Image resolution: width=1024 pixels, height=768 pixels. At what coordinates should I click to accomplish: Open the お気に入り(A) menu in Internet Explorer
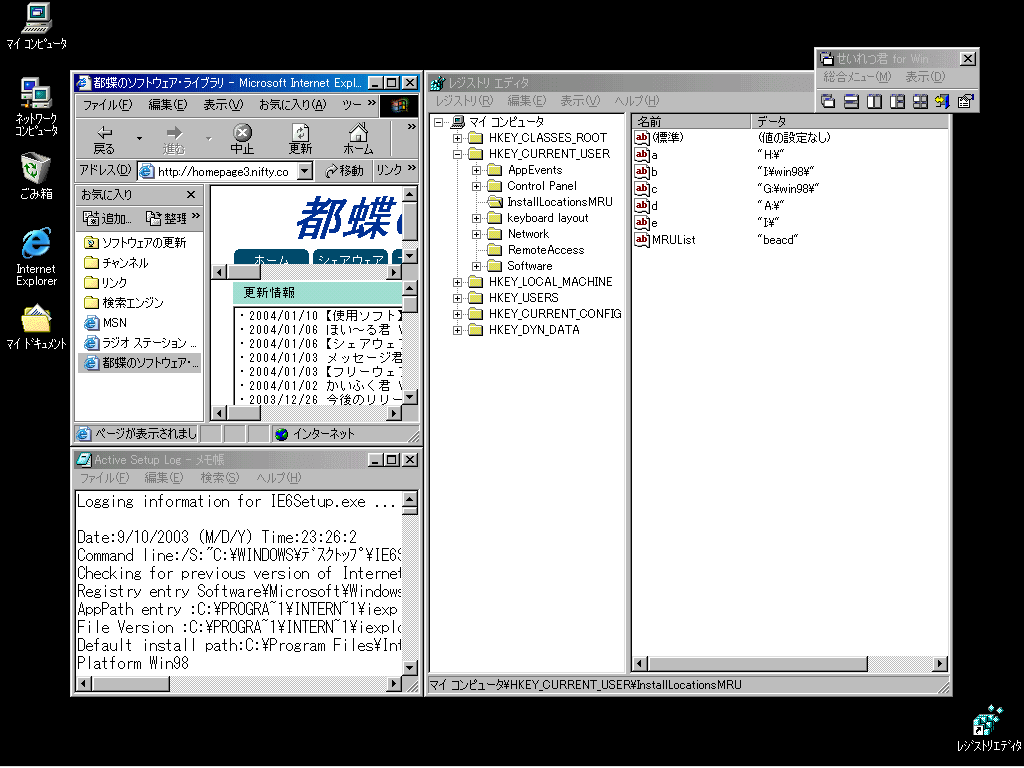point(292,104)
